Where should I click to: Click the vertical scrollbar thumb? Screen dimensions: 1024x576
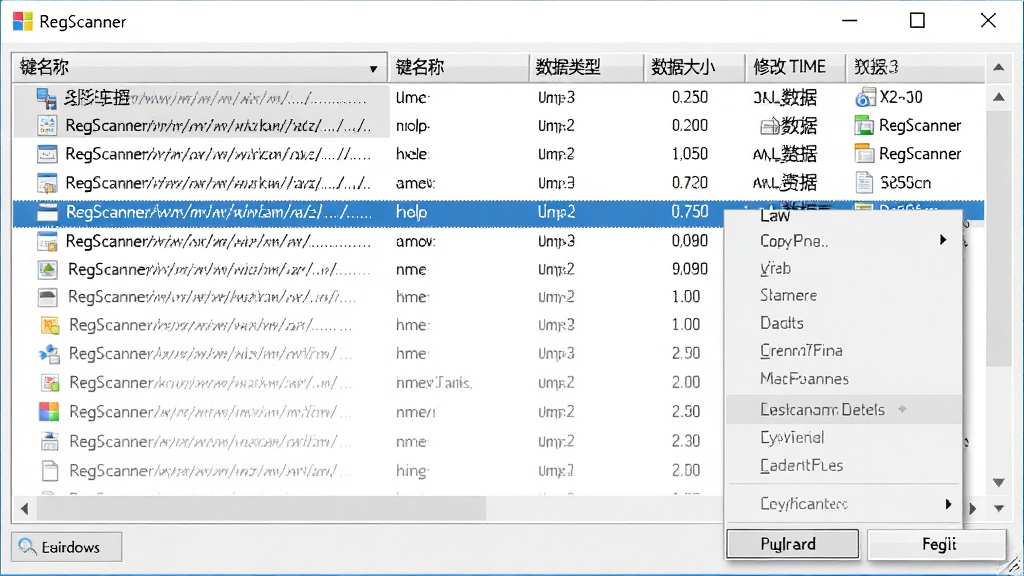(999, 238)
